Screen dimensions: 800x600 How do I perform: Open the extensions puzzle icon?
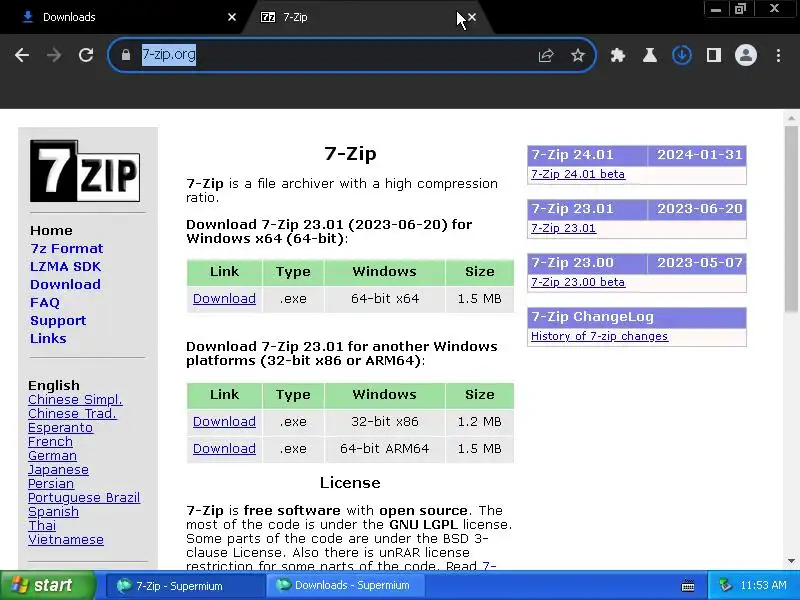click(x=618, y=55)
